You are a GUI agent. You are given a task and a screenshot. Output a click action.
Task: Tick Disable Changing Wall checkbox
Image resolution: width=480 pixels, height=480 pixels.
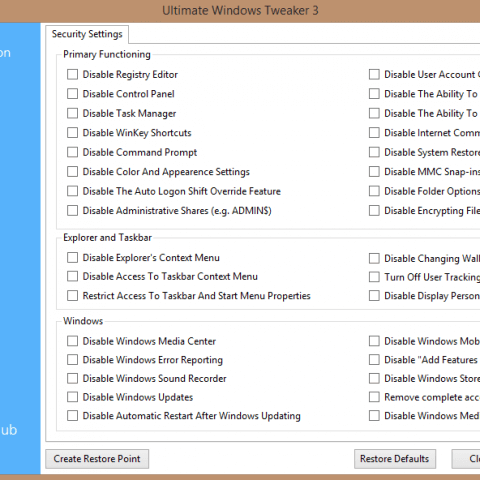pyautogui.click(x=374, y=258)
